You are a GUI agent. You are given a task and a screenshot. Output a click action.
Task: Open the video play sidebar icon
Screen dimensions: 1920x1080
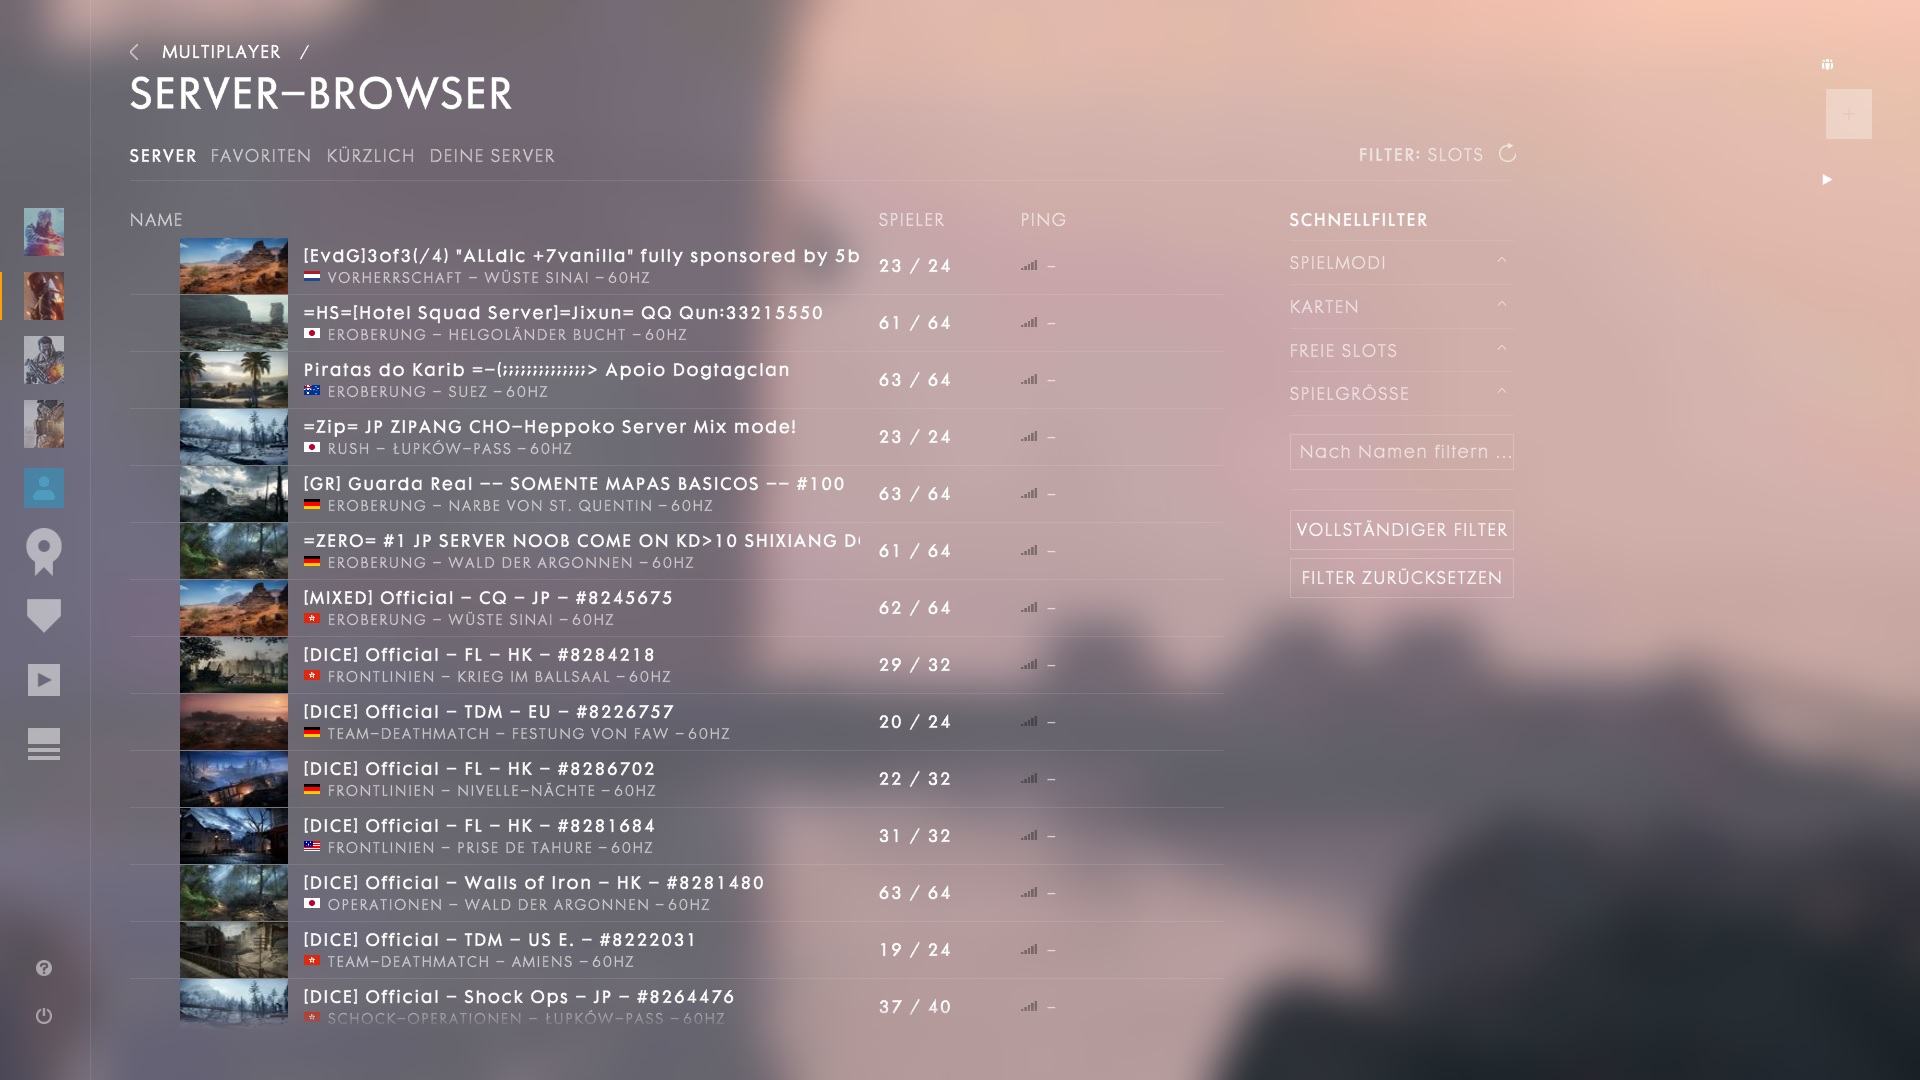pos(44,680)
